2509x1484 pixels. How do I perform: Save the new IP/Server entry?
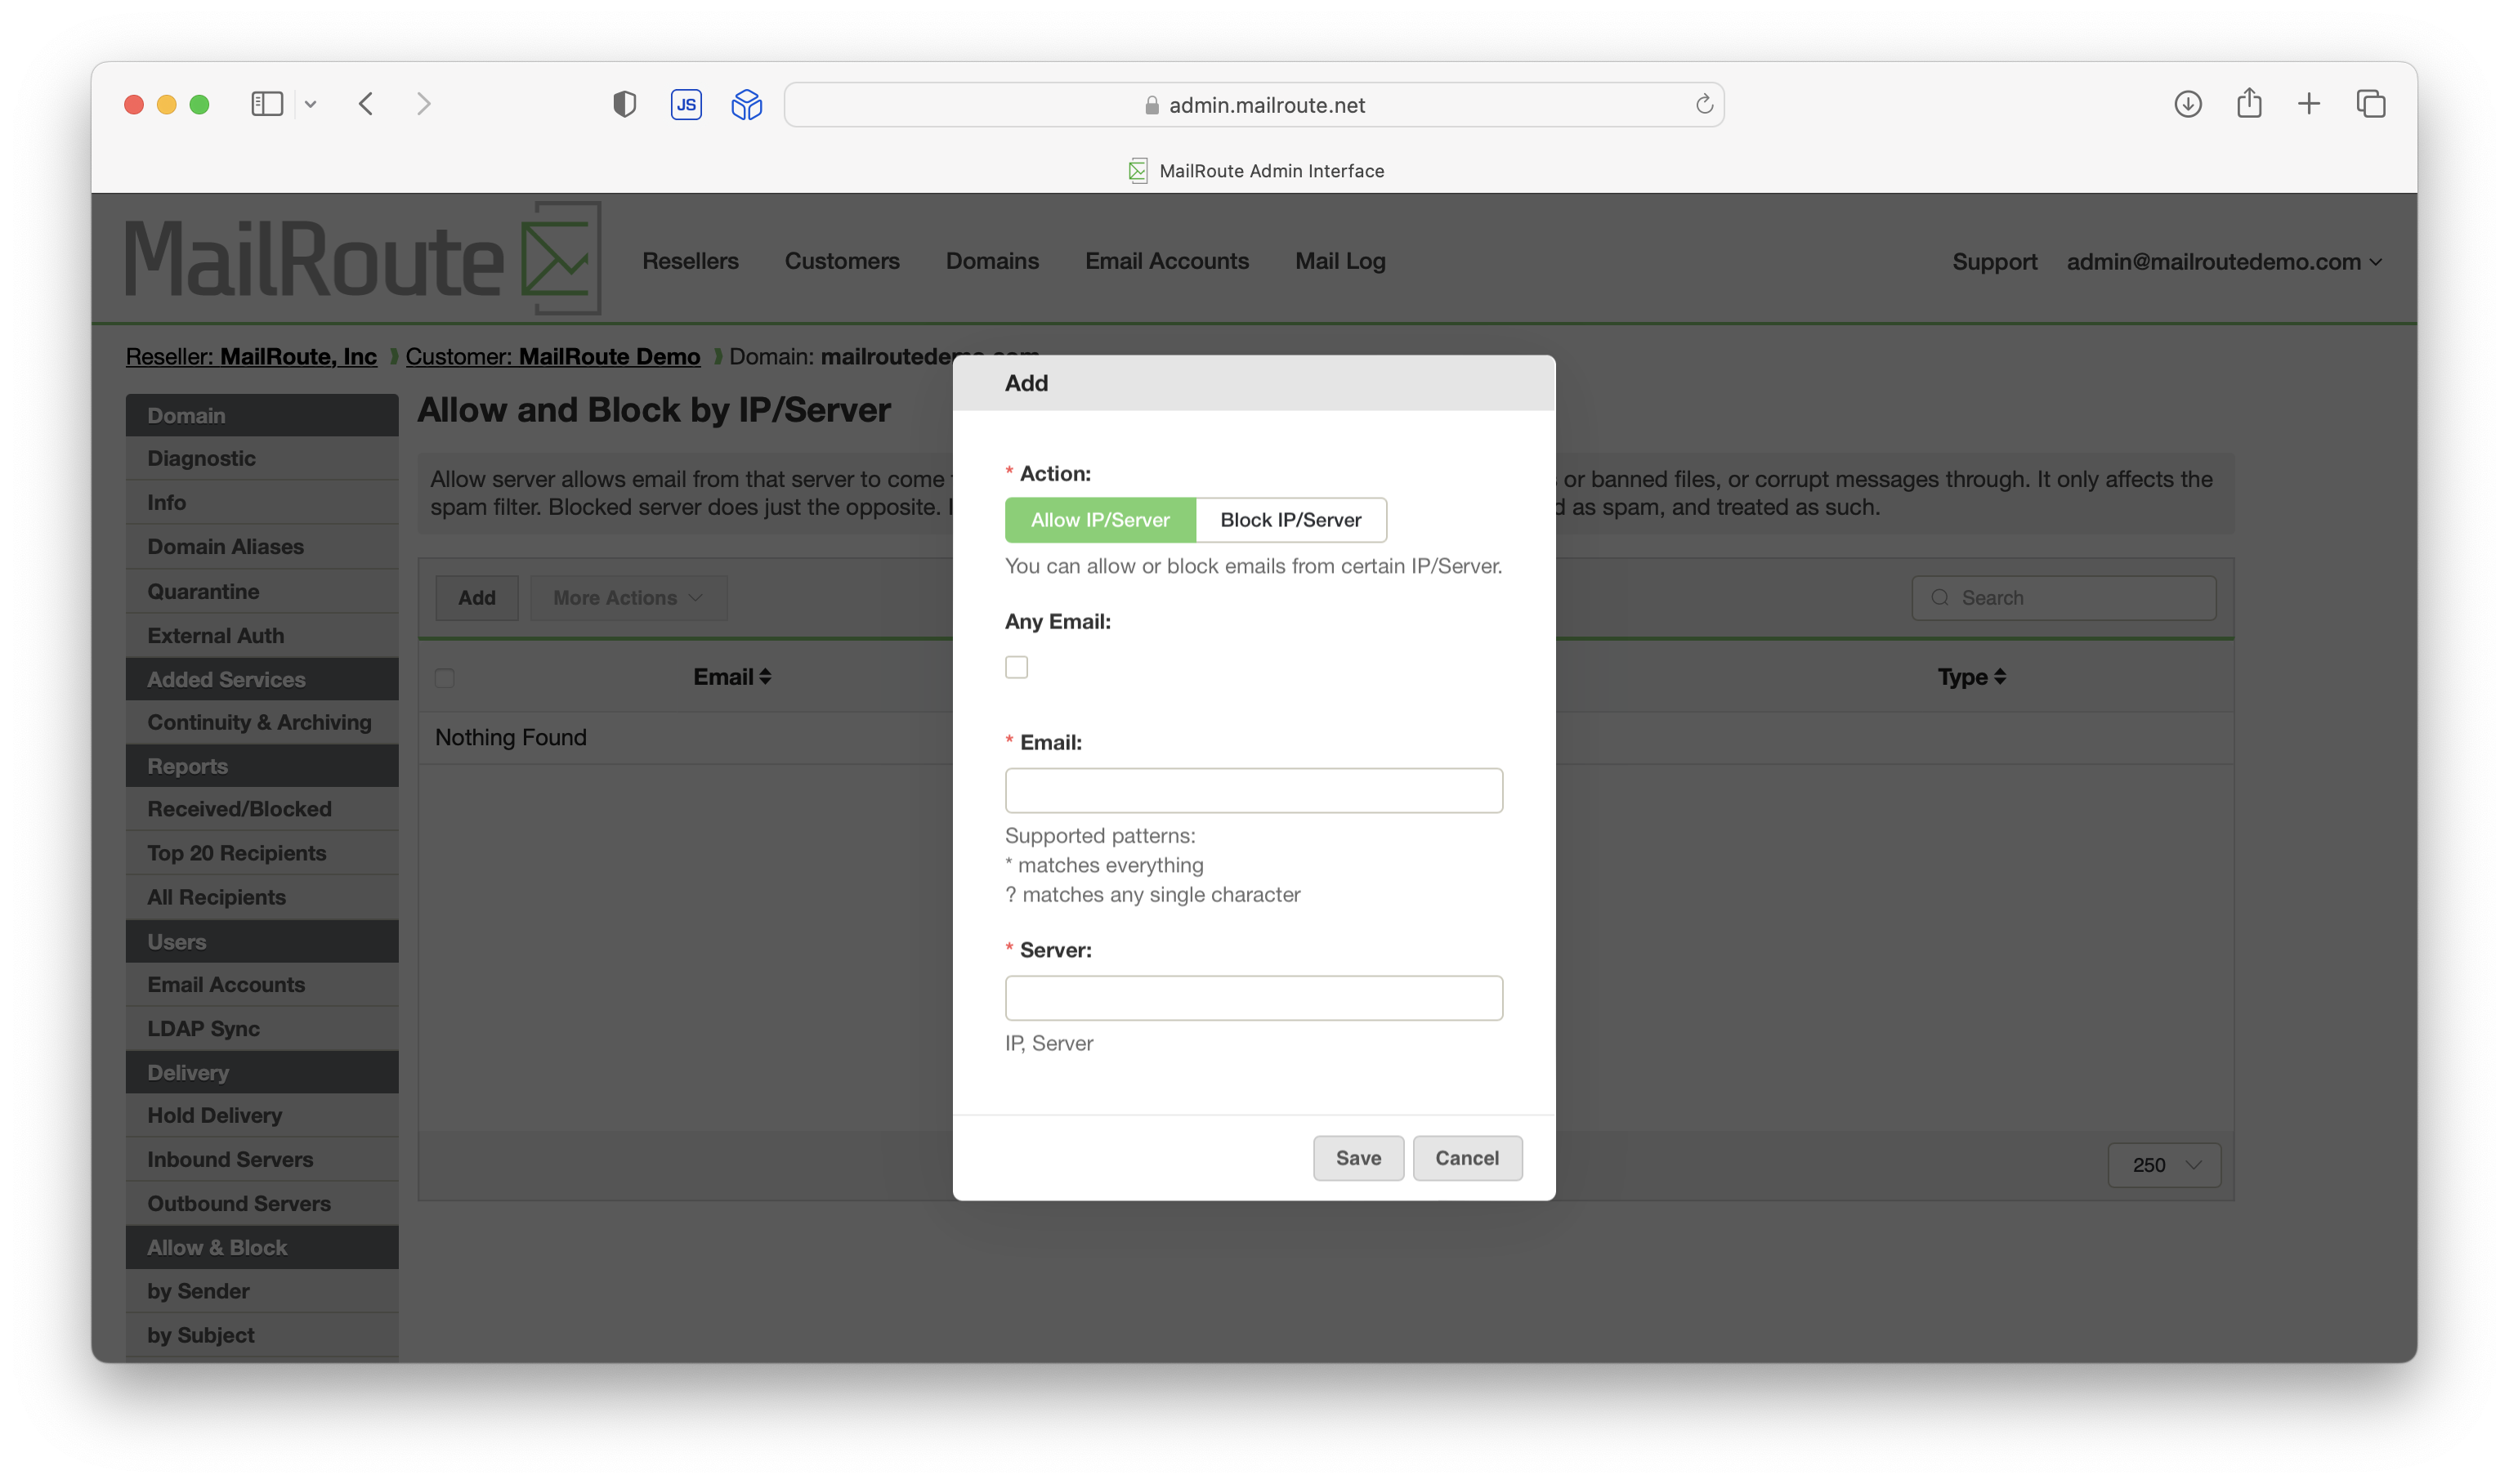(x=1358, y=1158)
